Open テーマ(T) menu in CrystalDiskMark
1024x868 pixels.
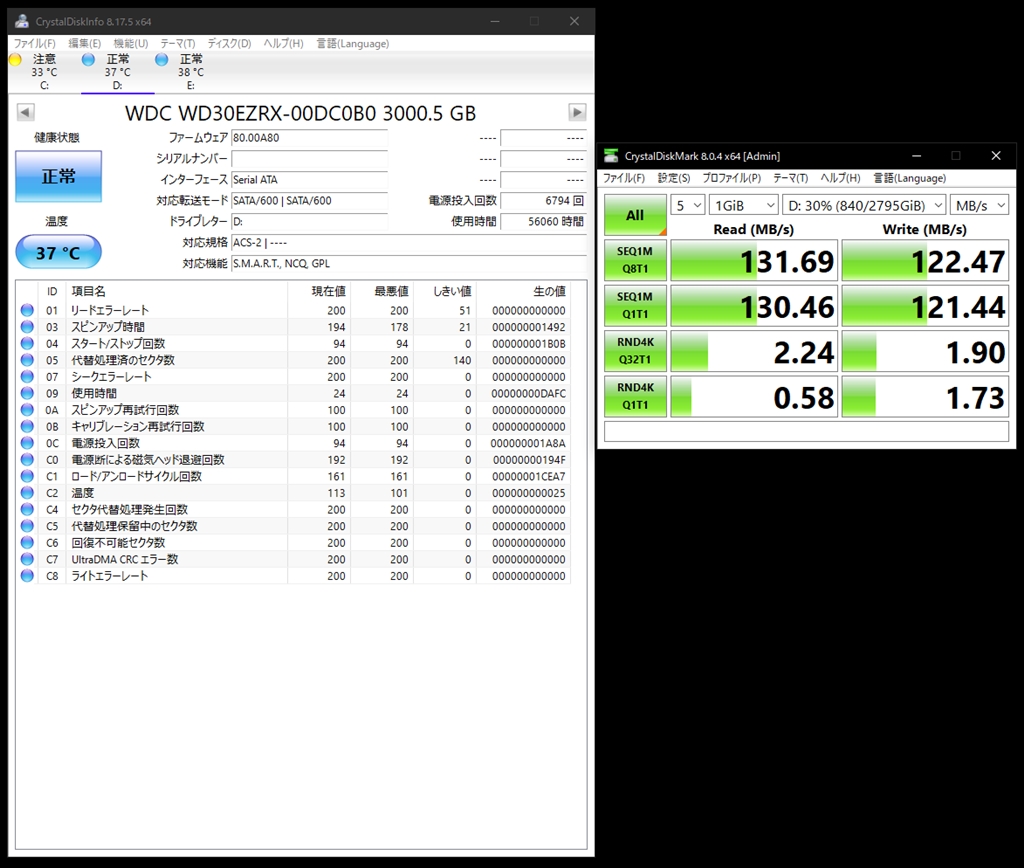pyautogui.click(x=791, y=178)
